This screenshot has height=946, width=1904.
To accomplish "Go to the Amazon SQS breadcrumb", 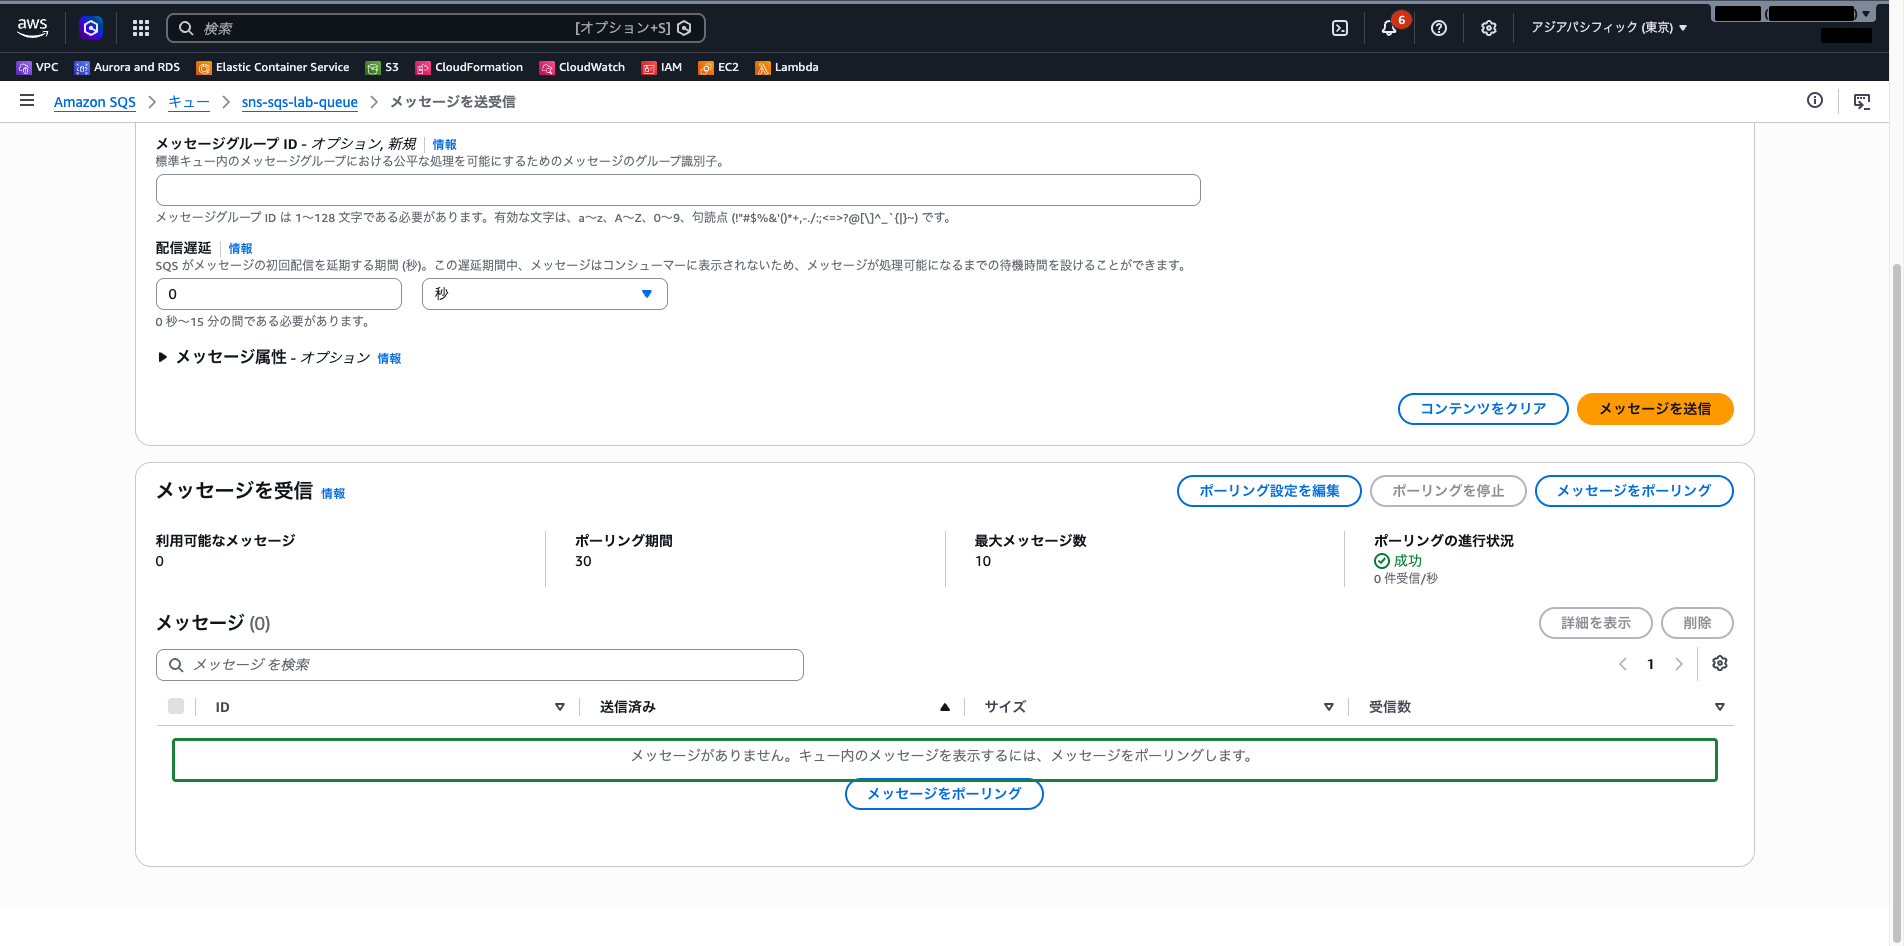I will 95,102.
